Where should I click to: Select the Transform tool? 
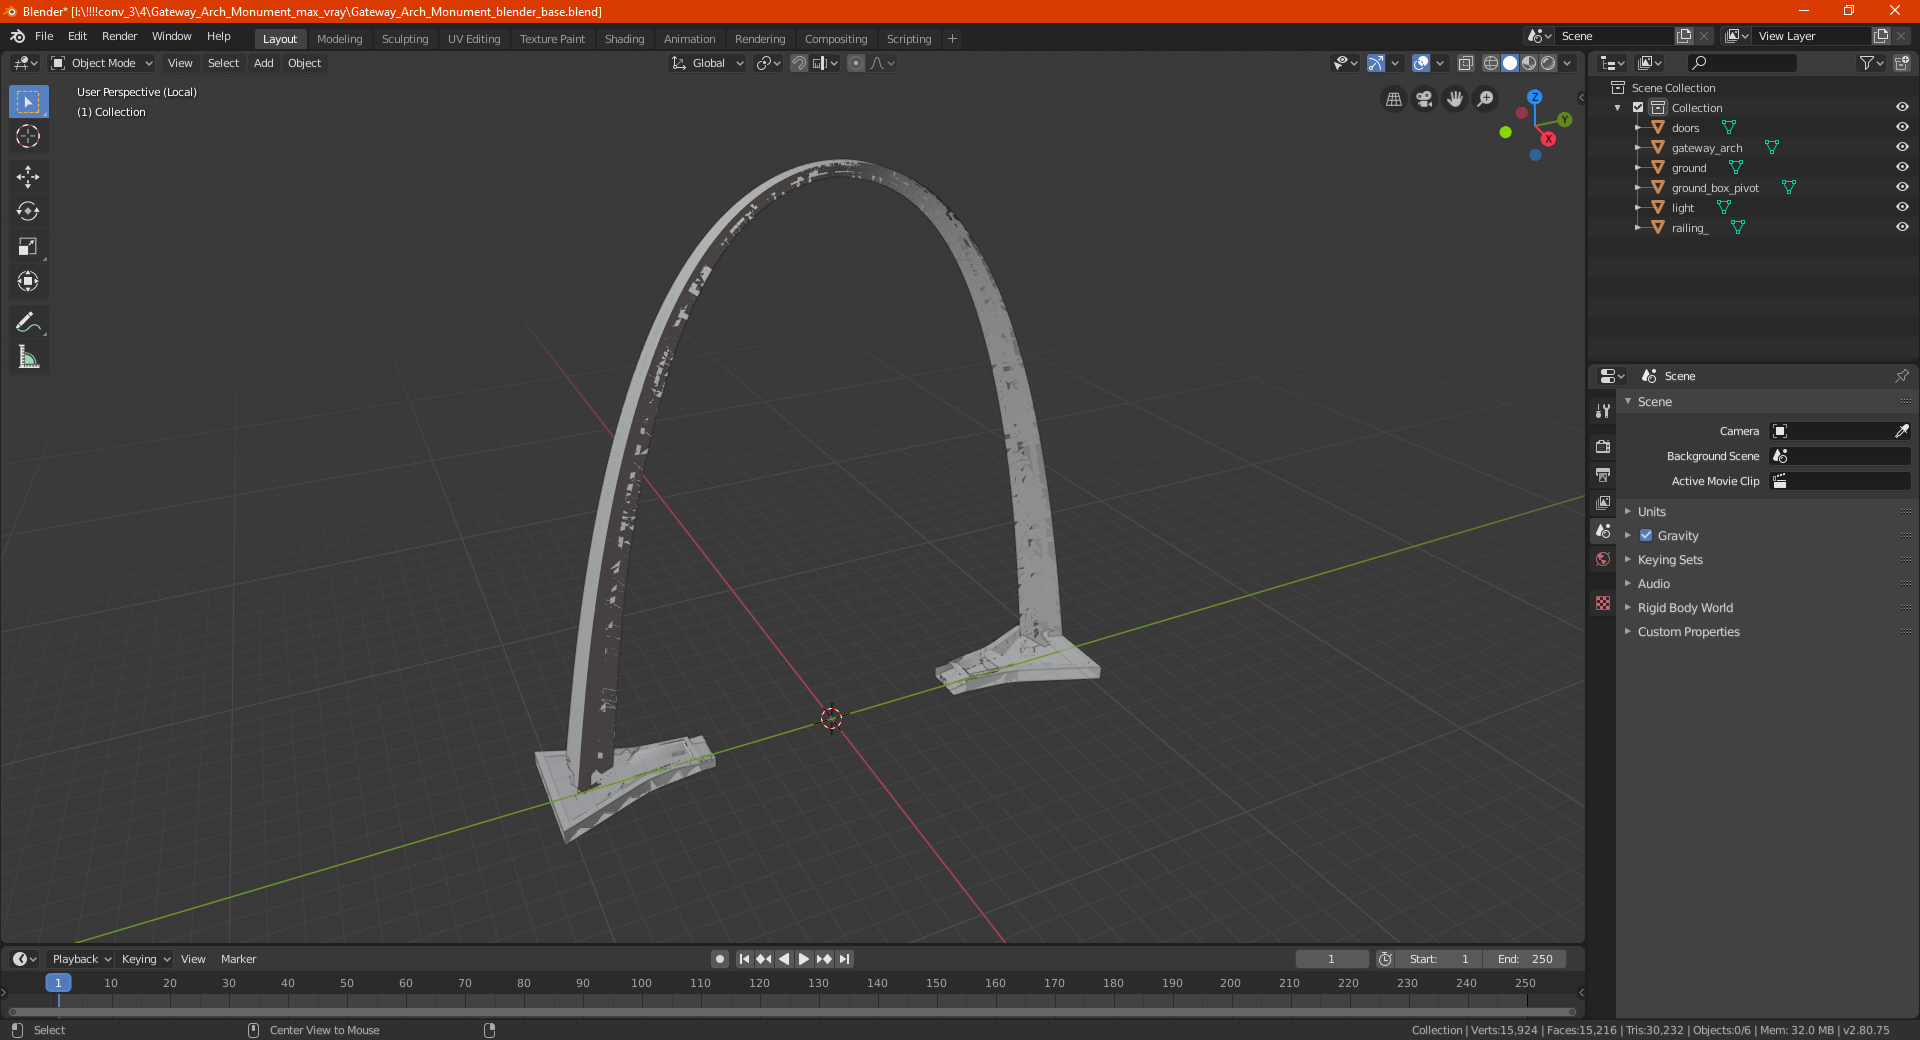coord(28,281)
